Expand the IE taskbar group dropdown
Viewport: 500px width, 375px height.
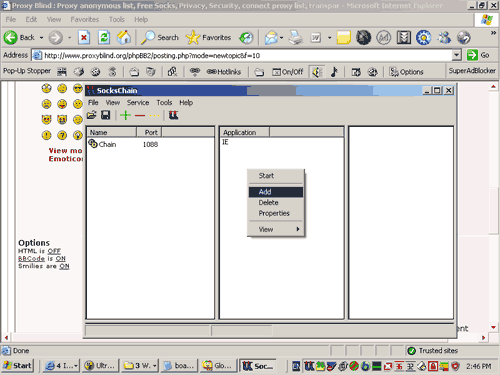tap(76, 366)
